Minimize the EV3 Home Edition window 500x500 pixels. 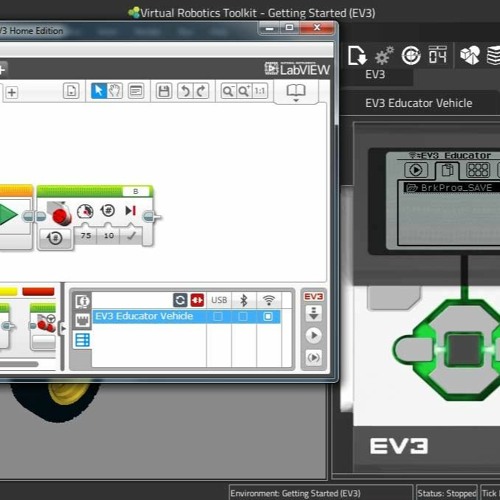point(270,28)
